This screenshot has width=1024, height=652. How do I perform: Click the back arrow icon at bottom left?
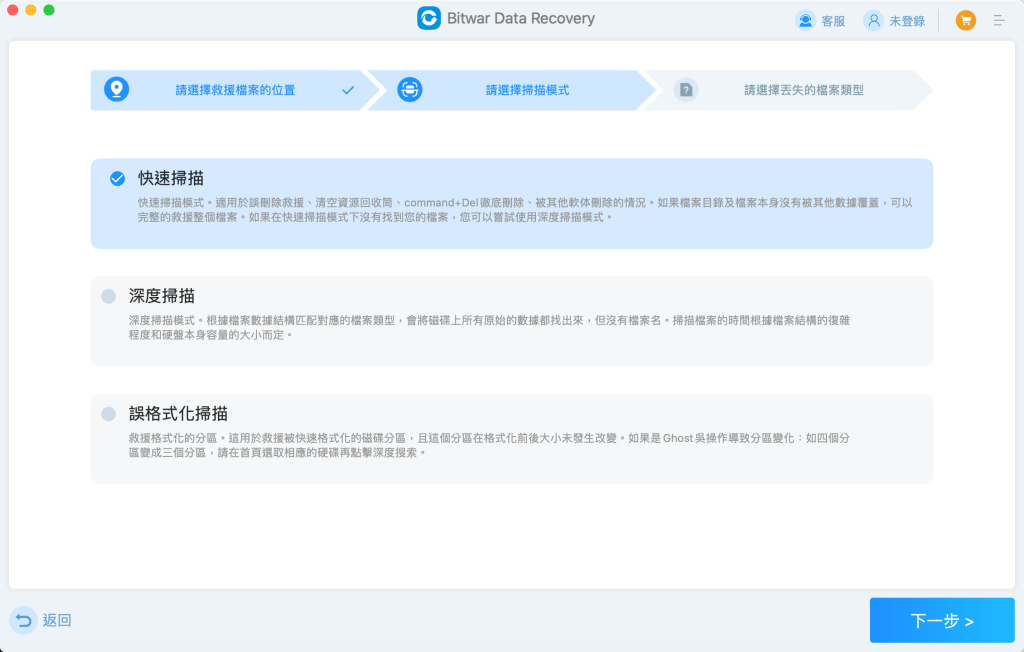pyautogui.click(x=23, y=620)
